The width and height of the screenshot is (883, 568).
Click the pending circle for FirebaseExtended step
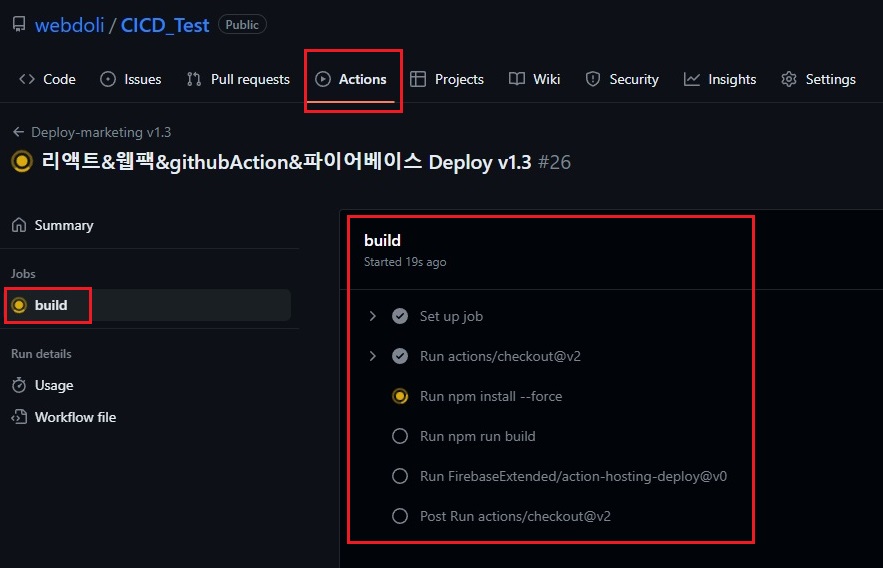coord(400,476)
